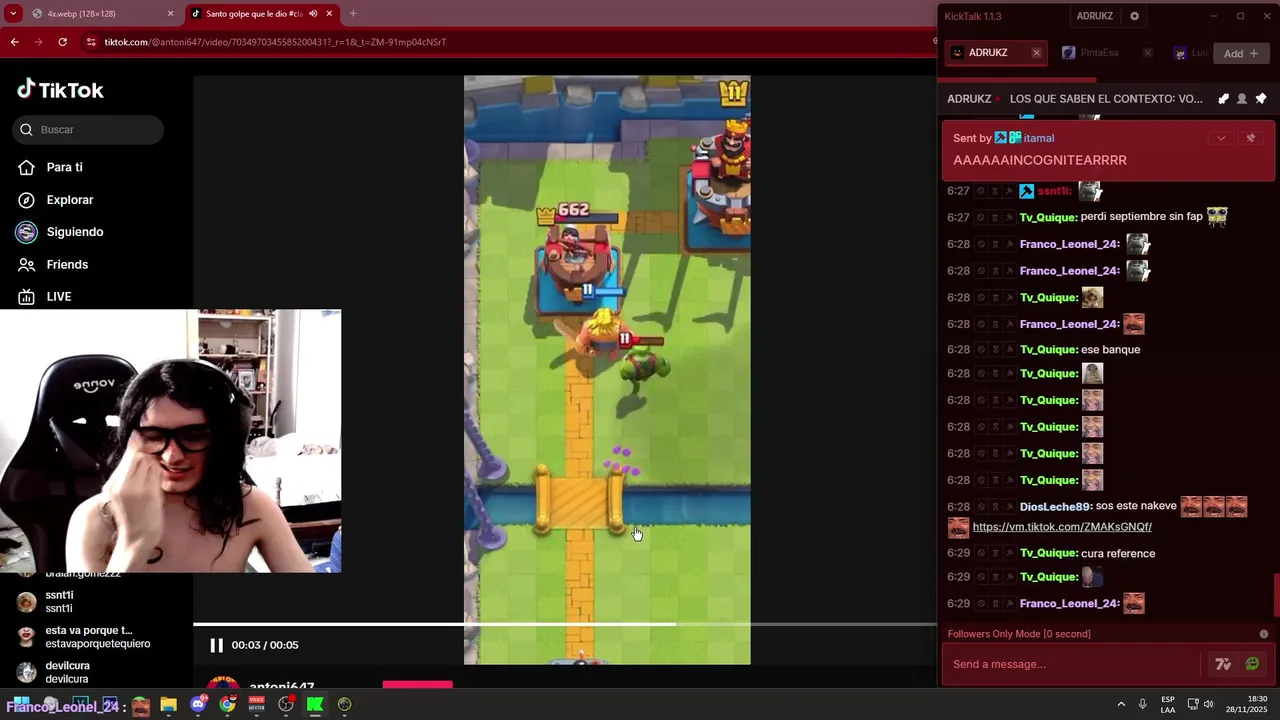Open File Explorer from taskbar
The image size is (1280, 720).
pos(168,705)
